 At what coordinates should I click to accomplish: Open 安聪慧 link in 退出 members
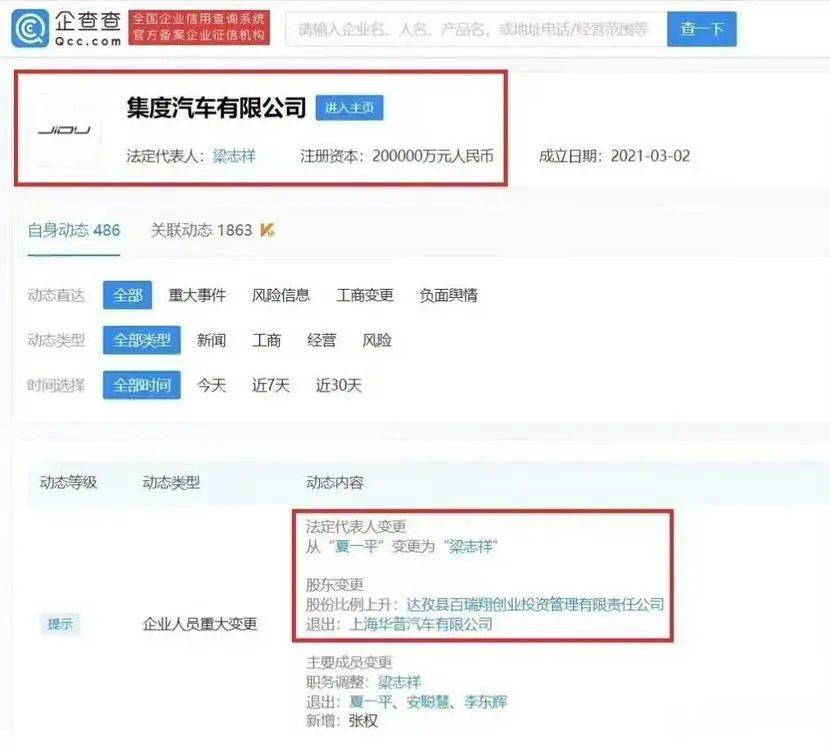click(x=428, y=702)
